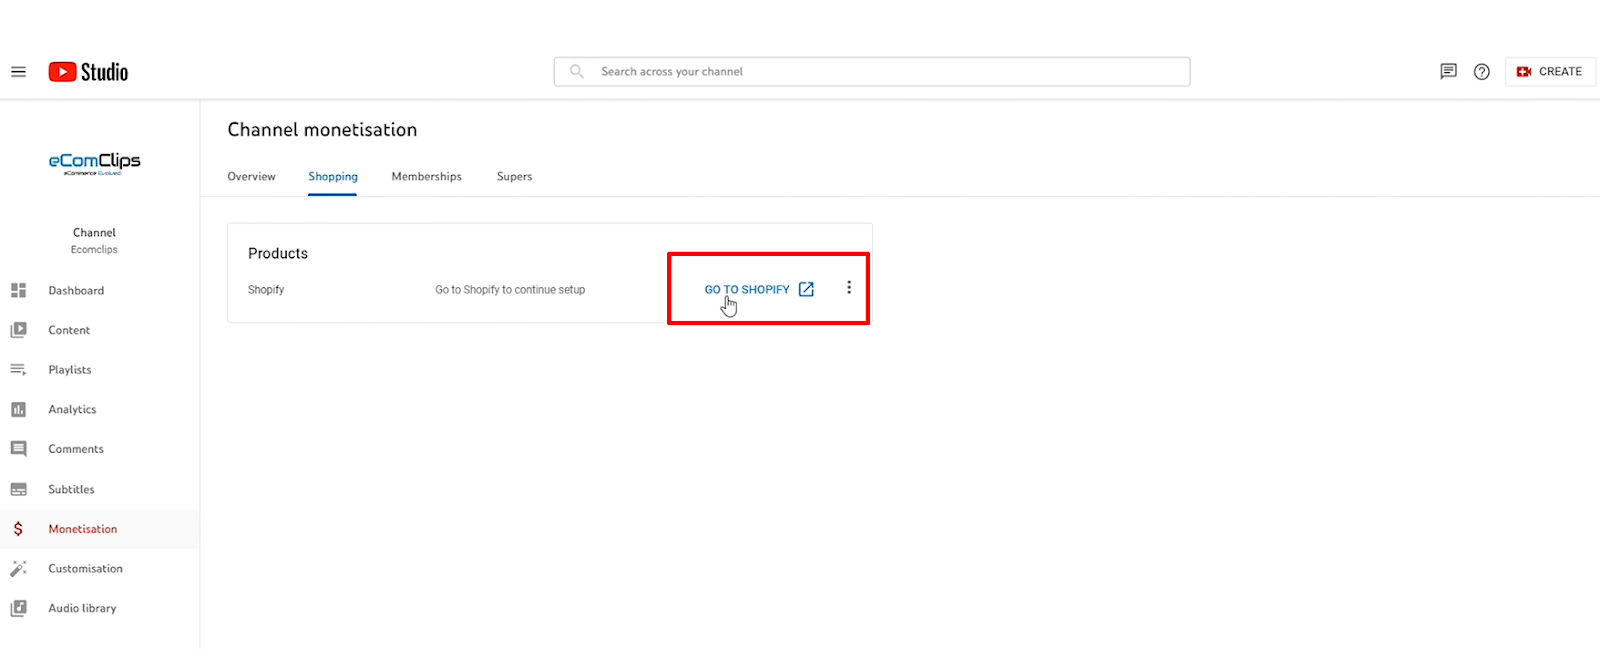The width and height of the screenshot is (1600, 649).
Task: Select the Analytics icon in sidebar
Action: point(18,409)
